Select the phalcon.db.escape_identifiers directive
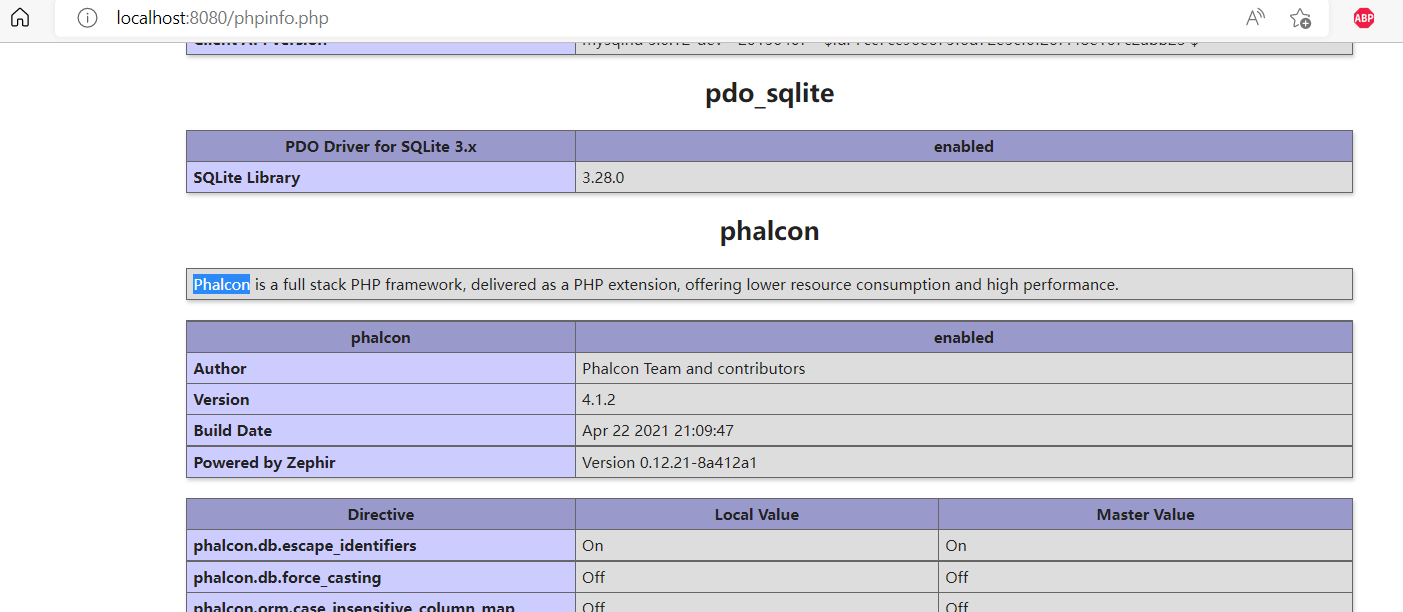The width and height of the screenshot is (1403, 612). (381, 546)
